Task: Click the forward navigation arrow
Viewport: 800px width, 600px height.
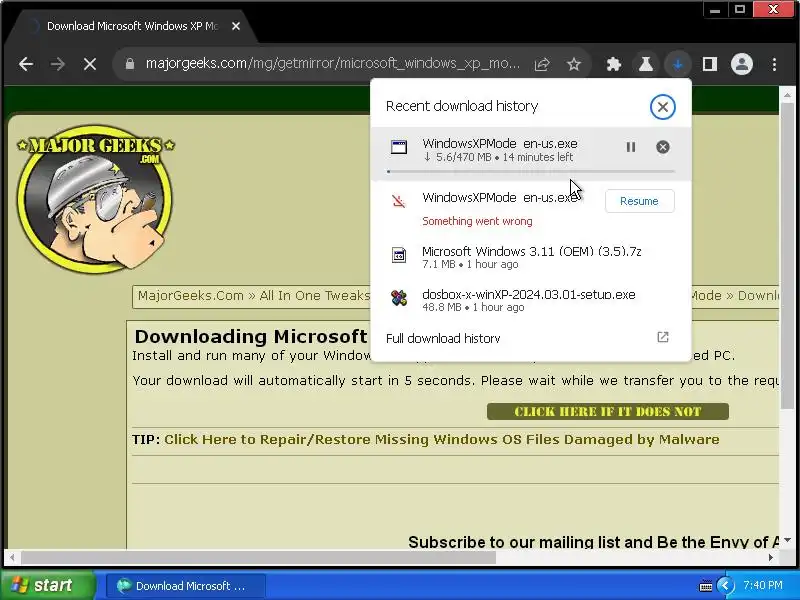Action: coord(58,64)
